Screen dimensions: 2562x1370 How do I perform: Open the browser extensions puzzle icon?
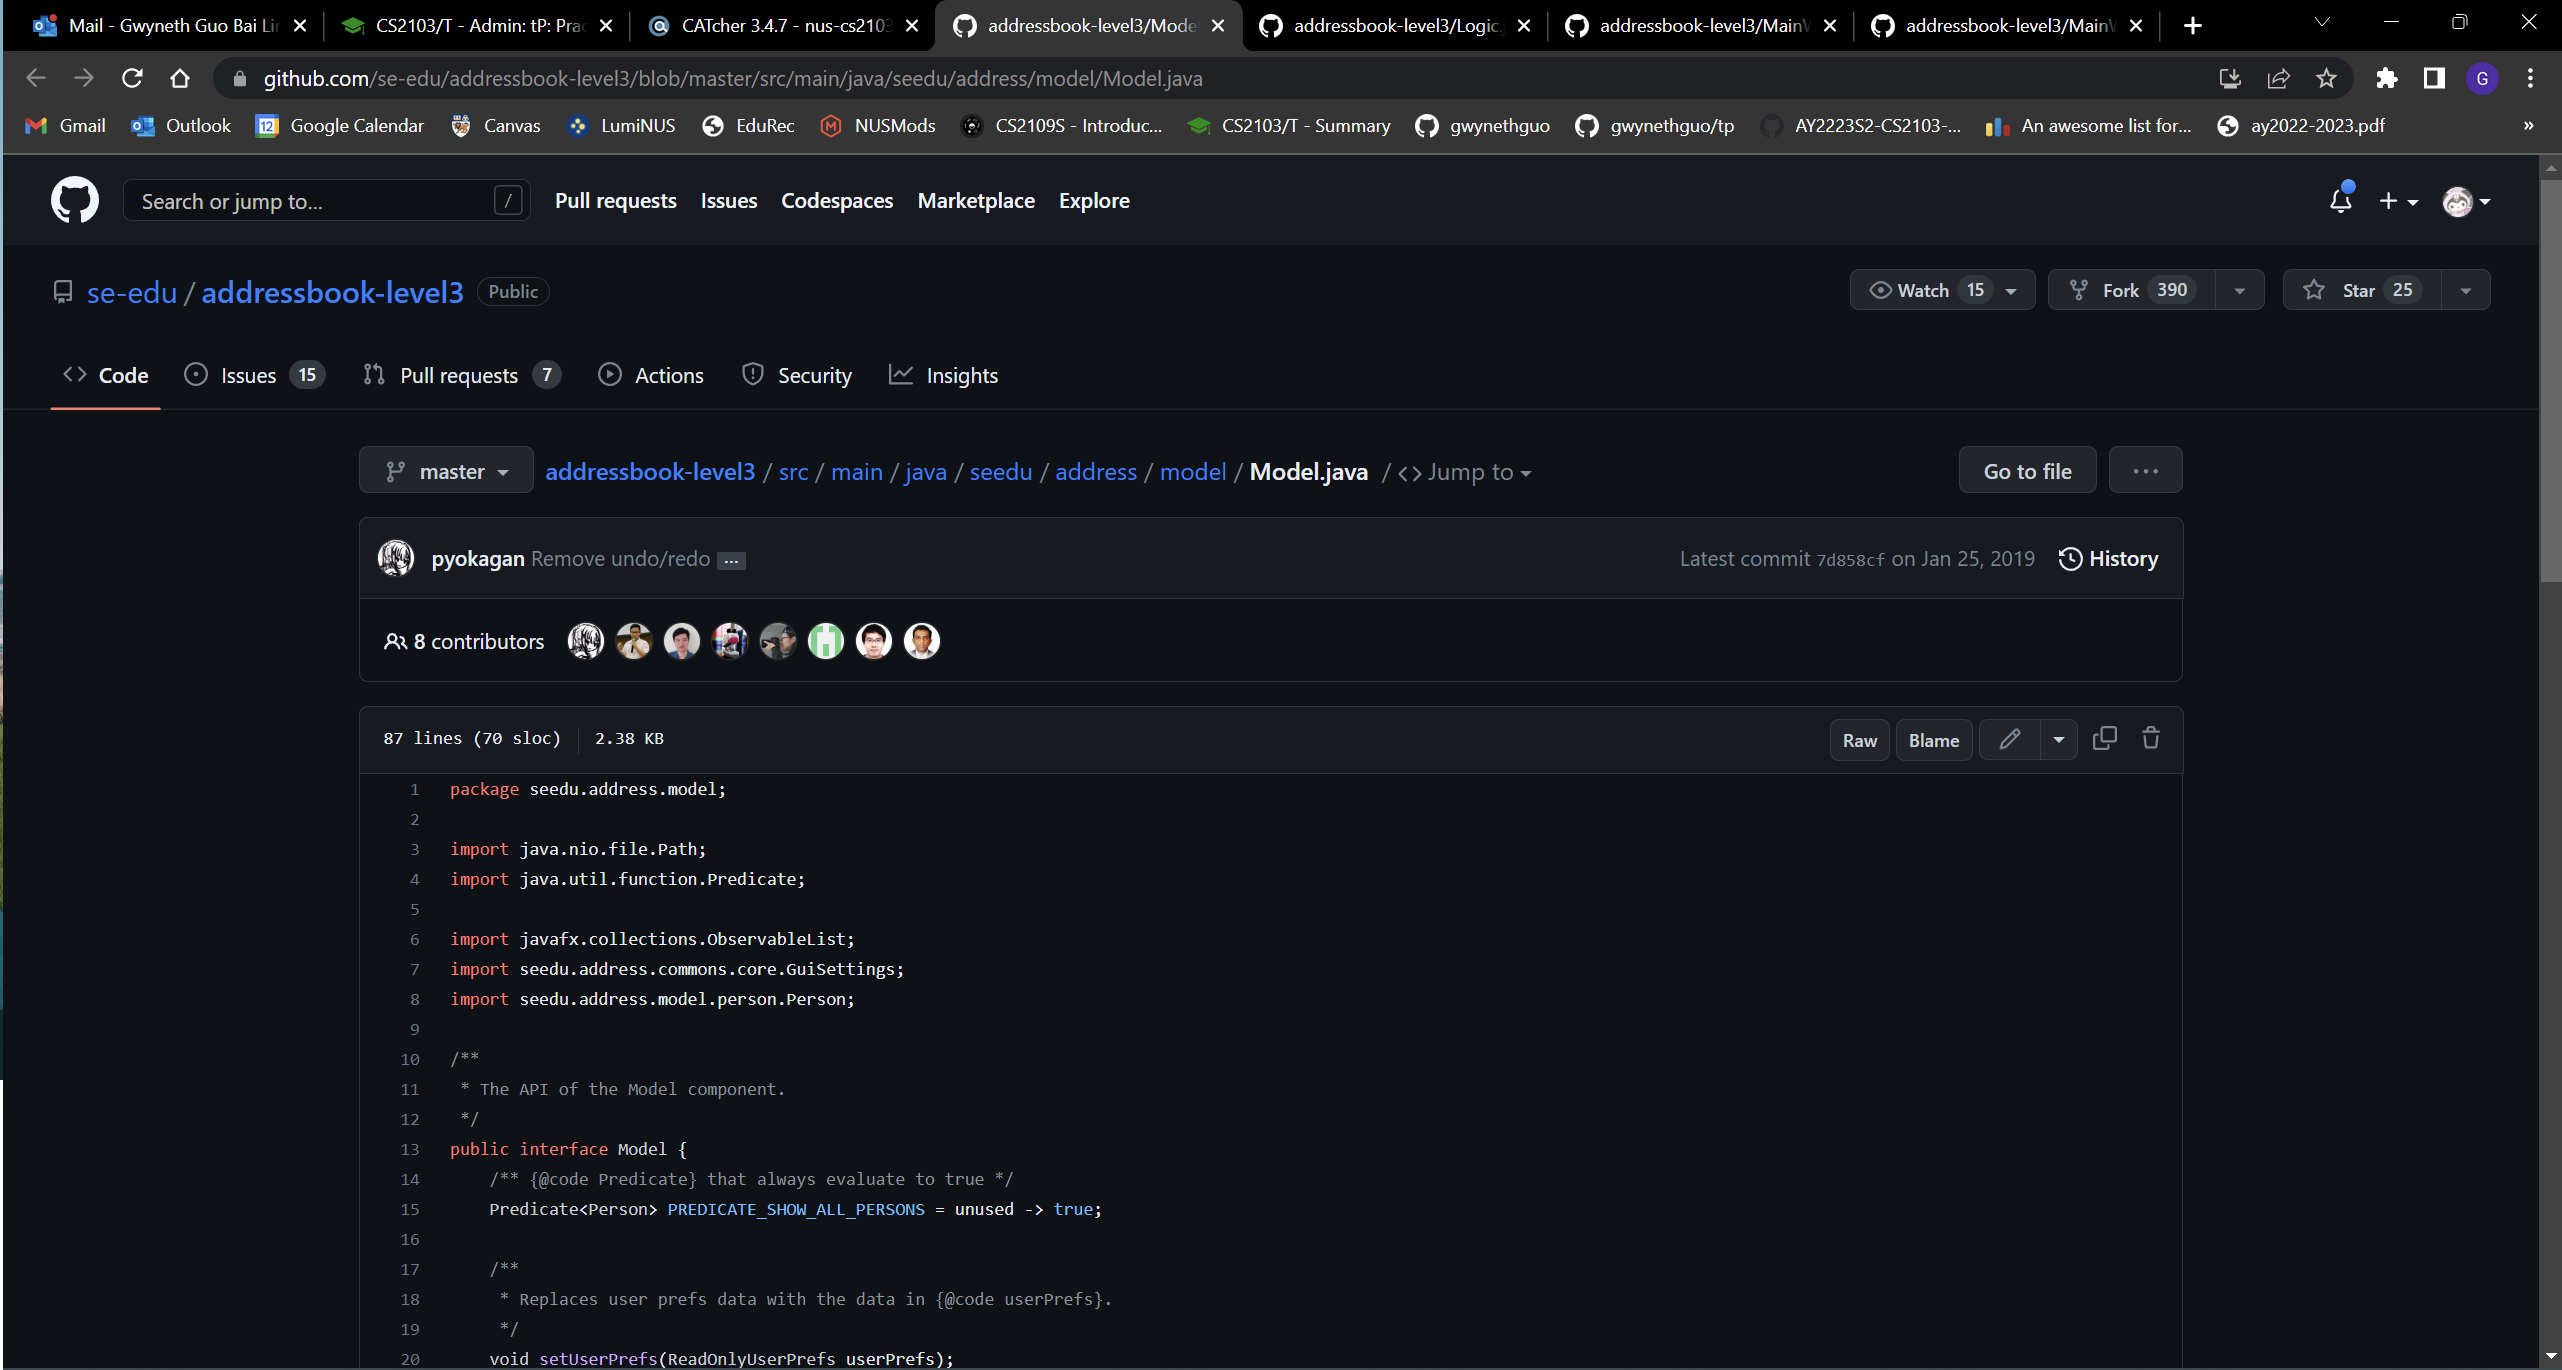pos(2387,79)
